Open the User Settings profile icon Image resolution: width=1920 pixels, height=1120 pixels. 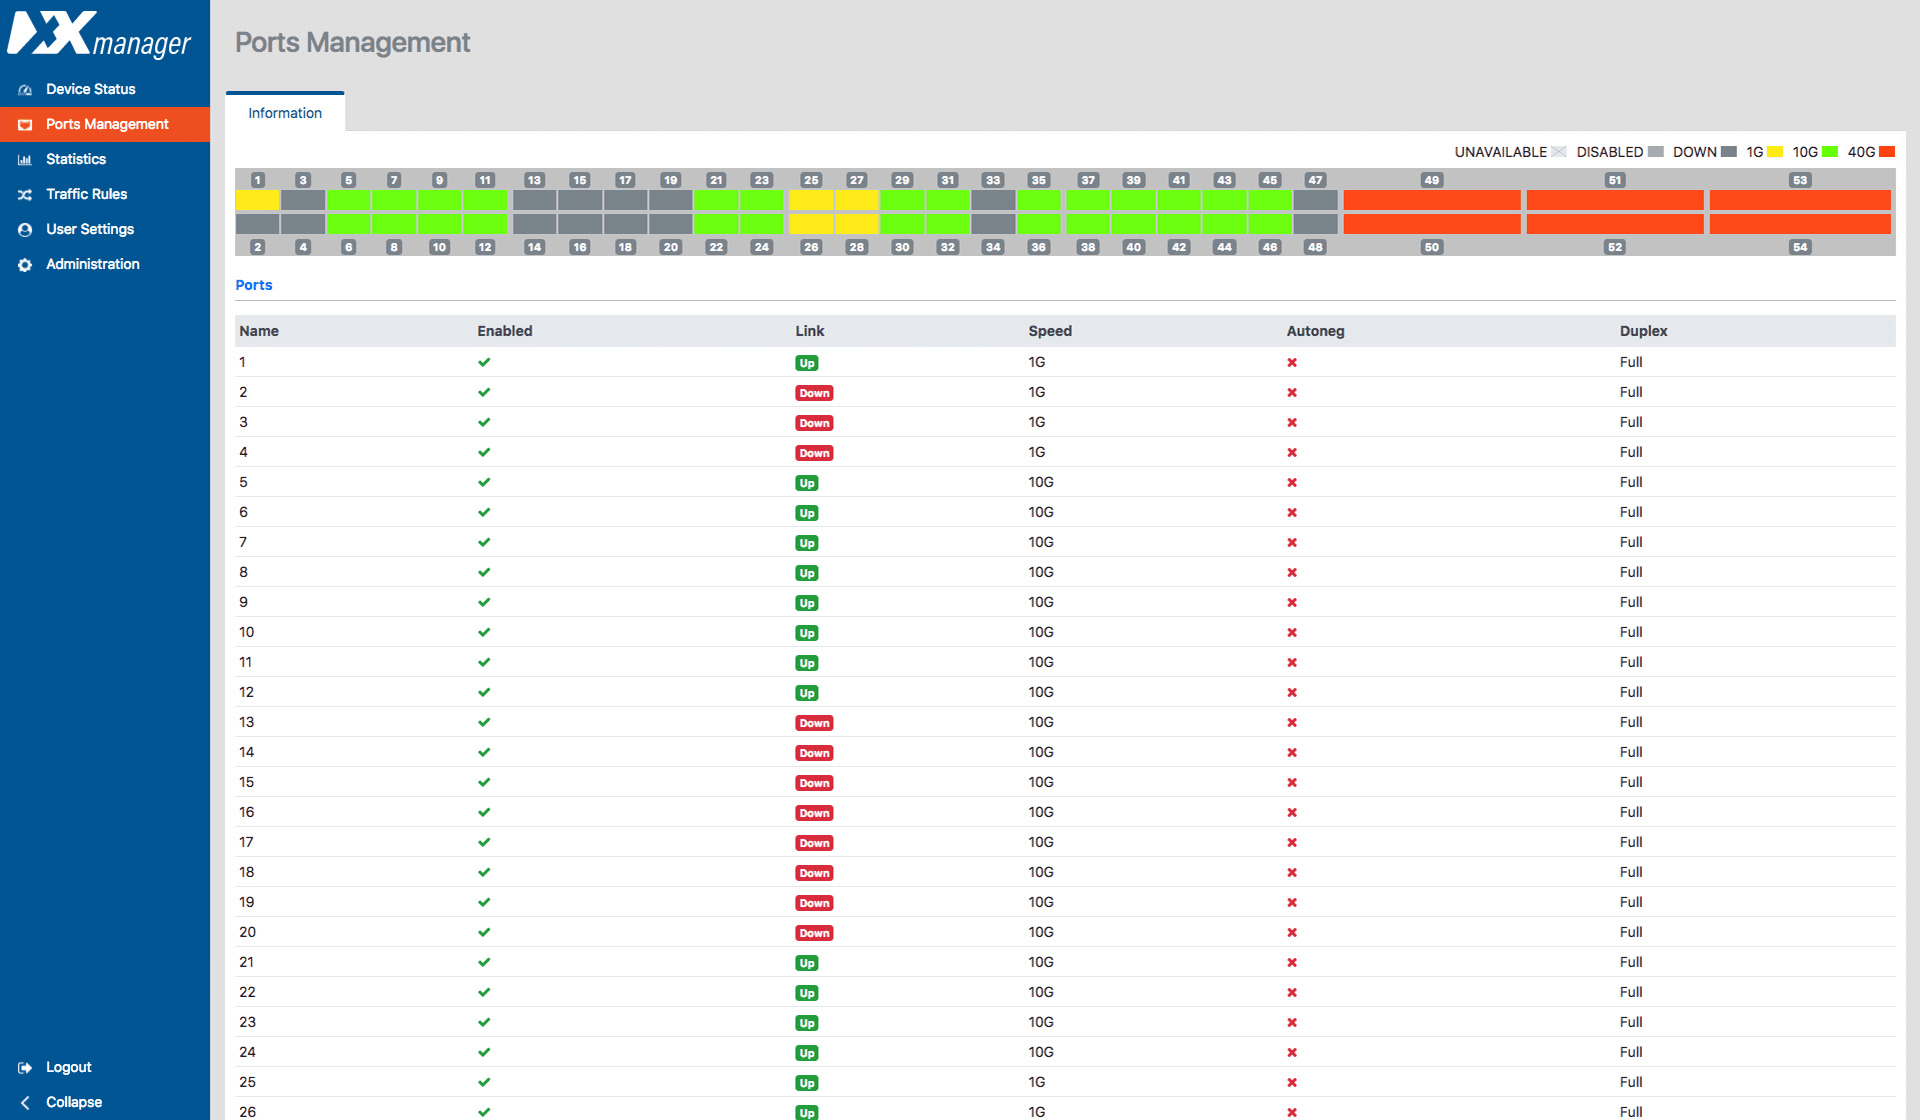(25, 229)
